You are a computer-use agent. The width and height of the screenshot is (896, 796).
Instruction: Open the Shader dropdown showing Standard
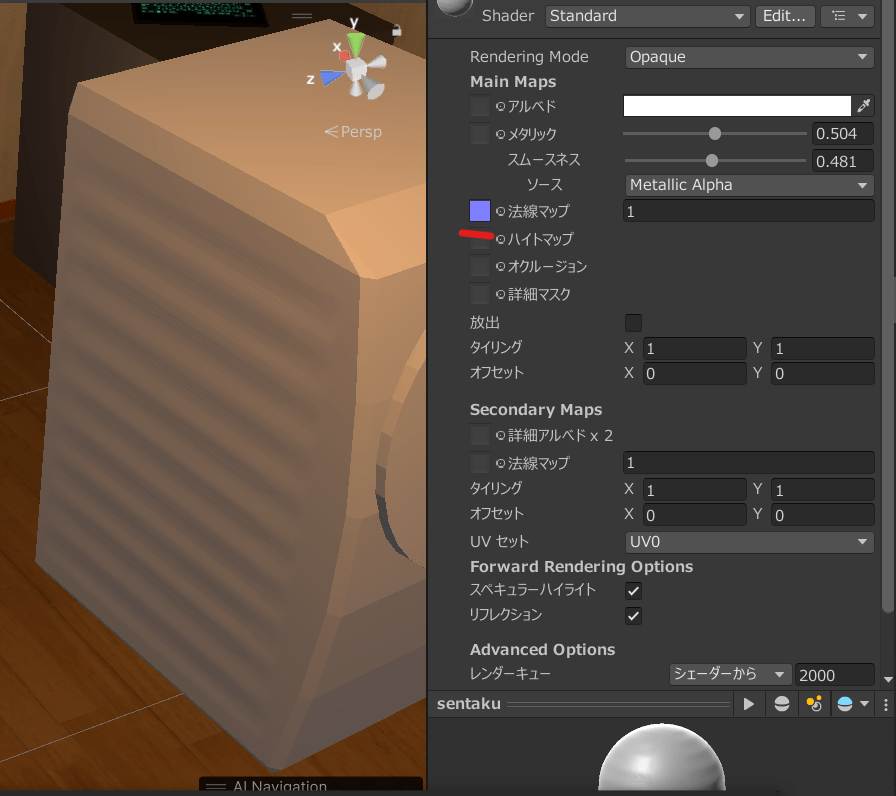(647, 16)
